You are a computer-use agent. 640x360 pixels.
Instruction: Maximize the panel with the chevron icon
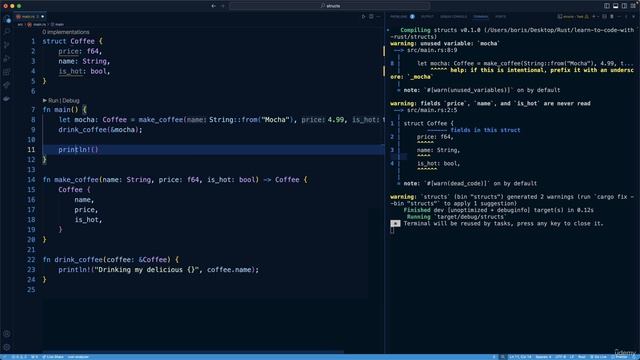coord(626,17)
